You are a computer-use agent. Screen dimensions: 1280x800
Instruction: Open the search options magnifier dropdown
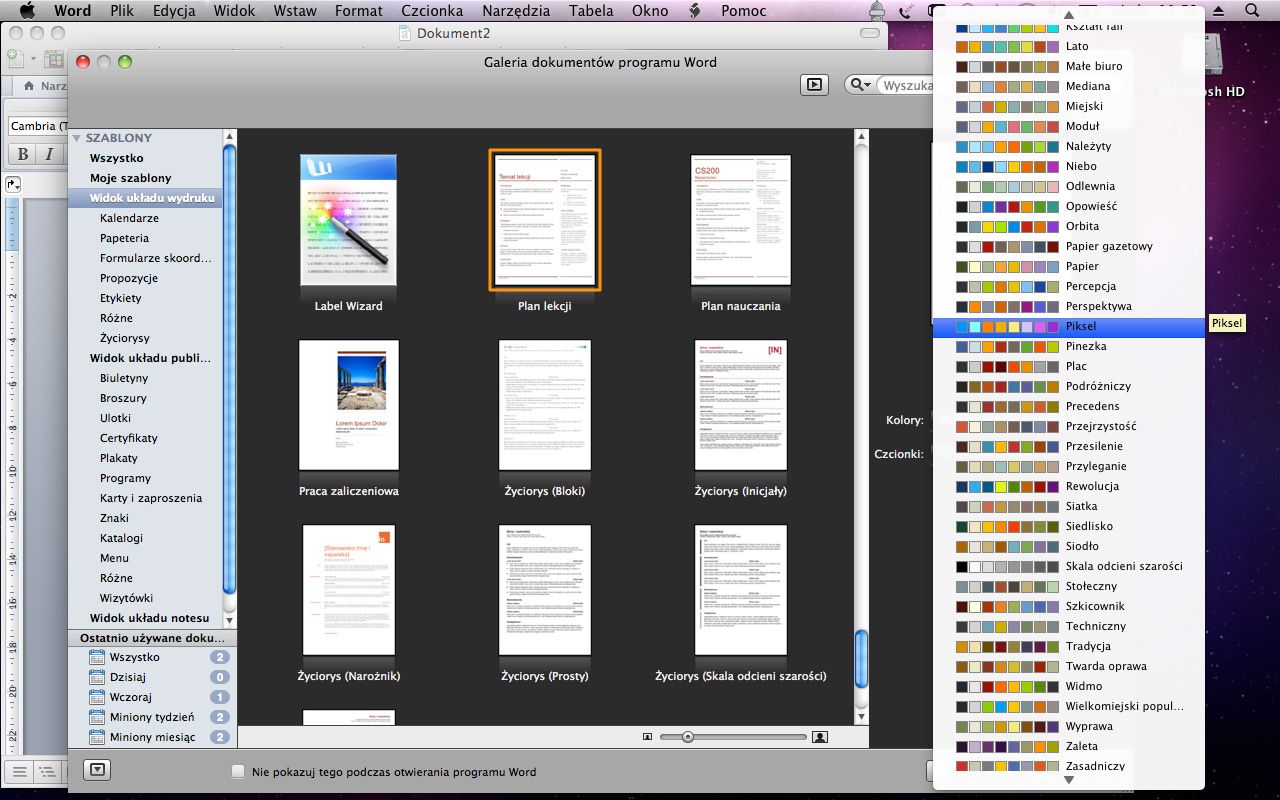coord(859,86)
